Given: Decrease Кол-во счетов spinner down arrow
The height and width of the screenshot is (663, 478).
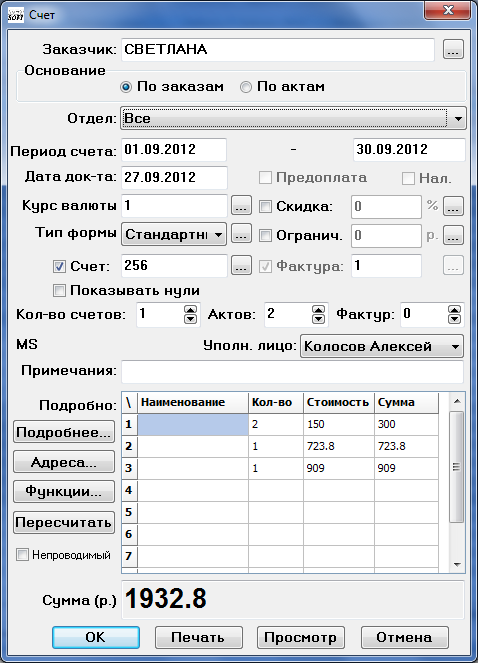Looking at the screenshot, I should (x=191, y=319).
